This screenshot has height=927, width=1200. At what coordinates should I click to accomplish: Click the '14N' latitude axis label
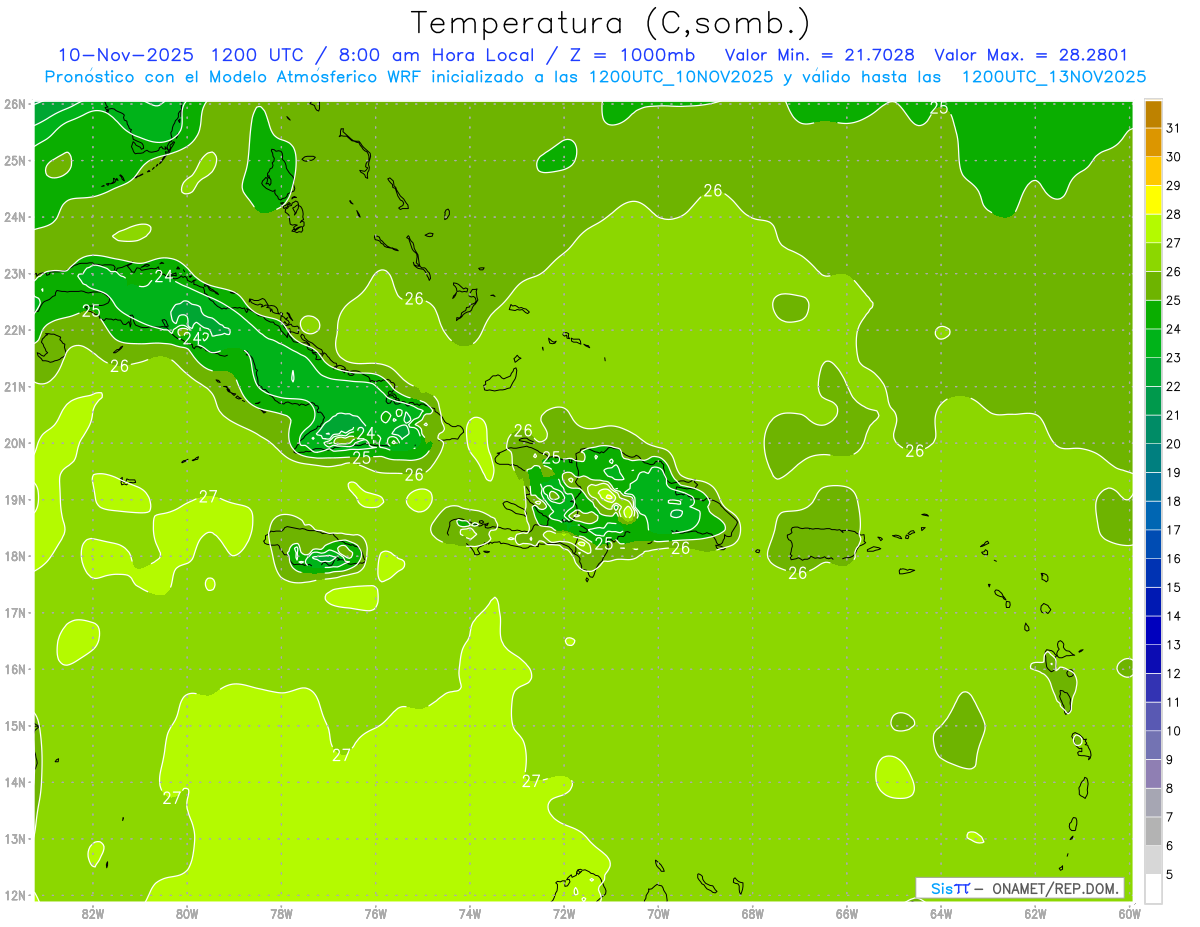coord(15,782)
